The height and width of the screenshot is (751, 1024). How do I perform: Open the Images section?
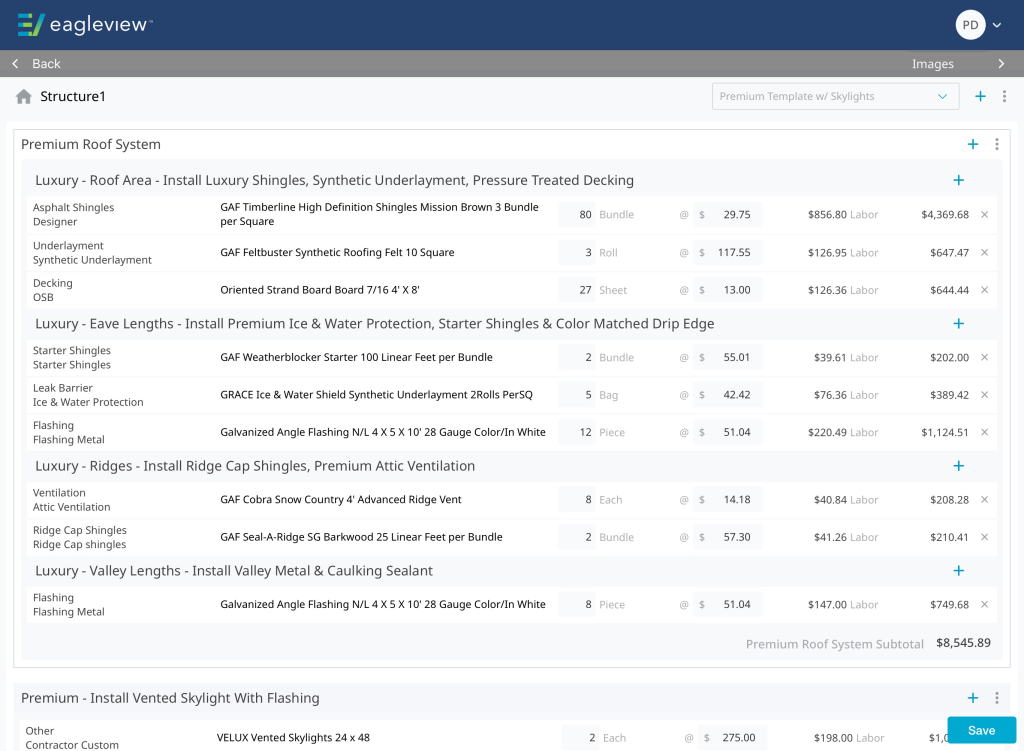(x=933, y=64)
